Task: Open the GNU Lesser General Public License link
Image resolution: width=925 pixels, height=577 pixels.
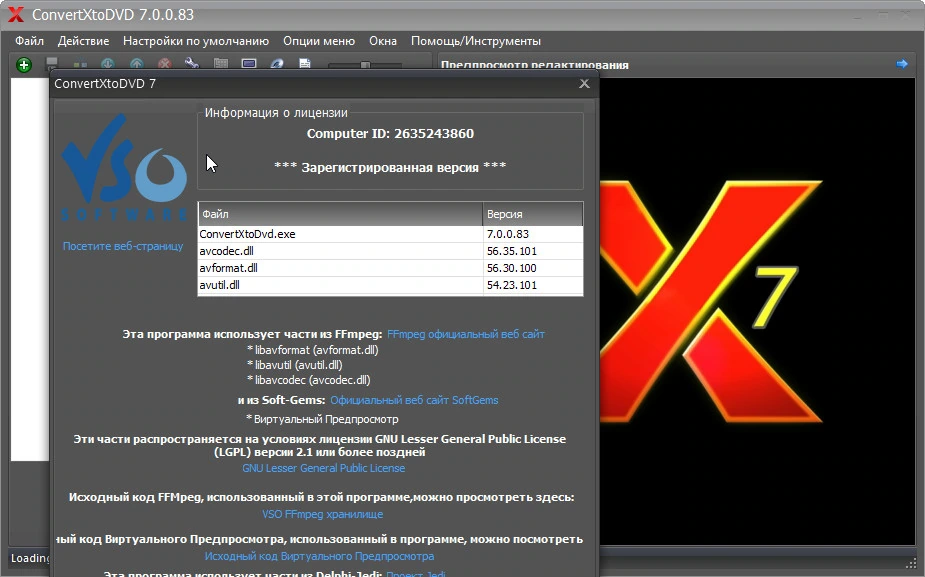Action: click(x=323, y=468)
